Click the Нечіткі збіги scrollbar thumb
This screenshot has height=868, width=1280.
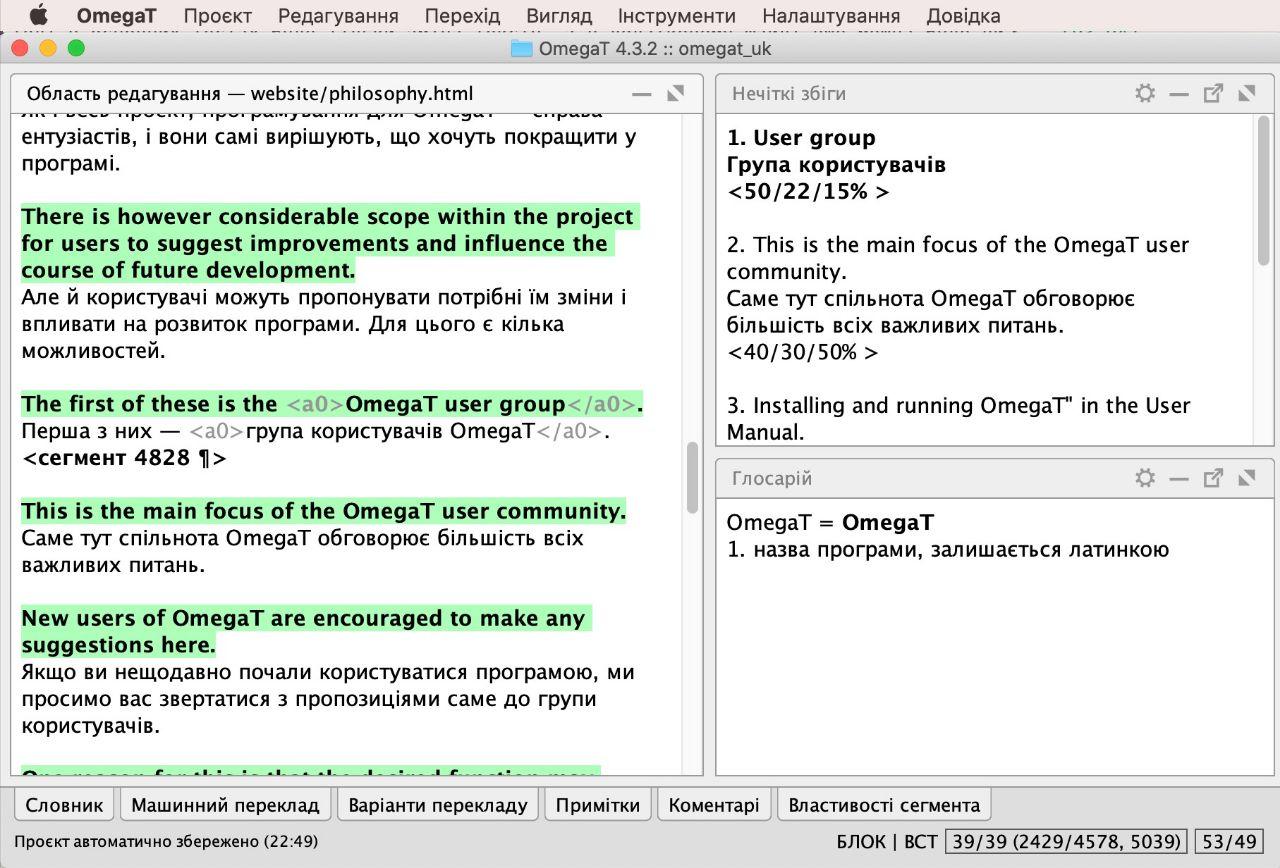(1263, 192)
